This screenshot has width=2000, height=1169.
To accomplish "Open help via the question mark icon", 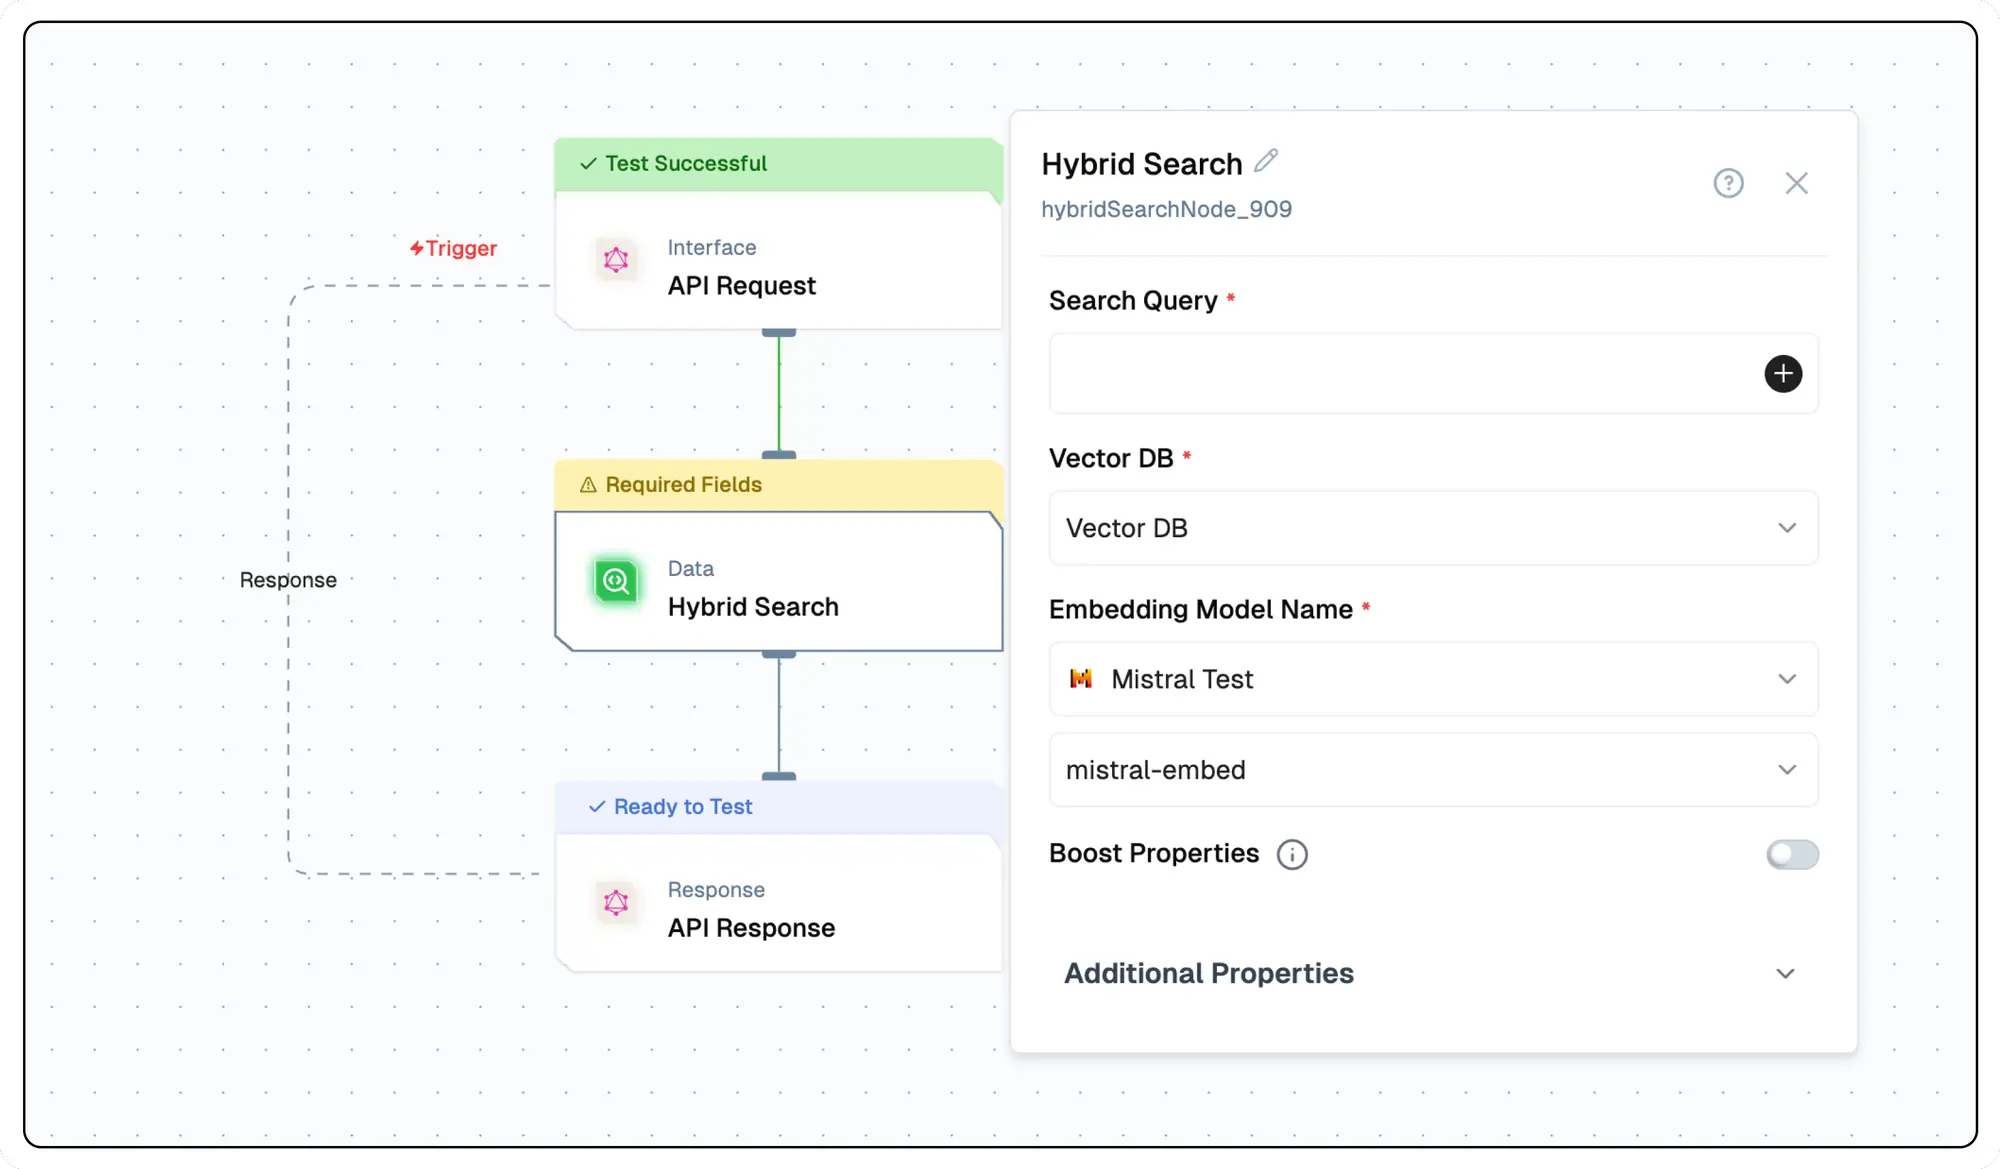I will click(x=1728, y=183).
